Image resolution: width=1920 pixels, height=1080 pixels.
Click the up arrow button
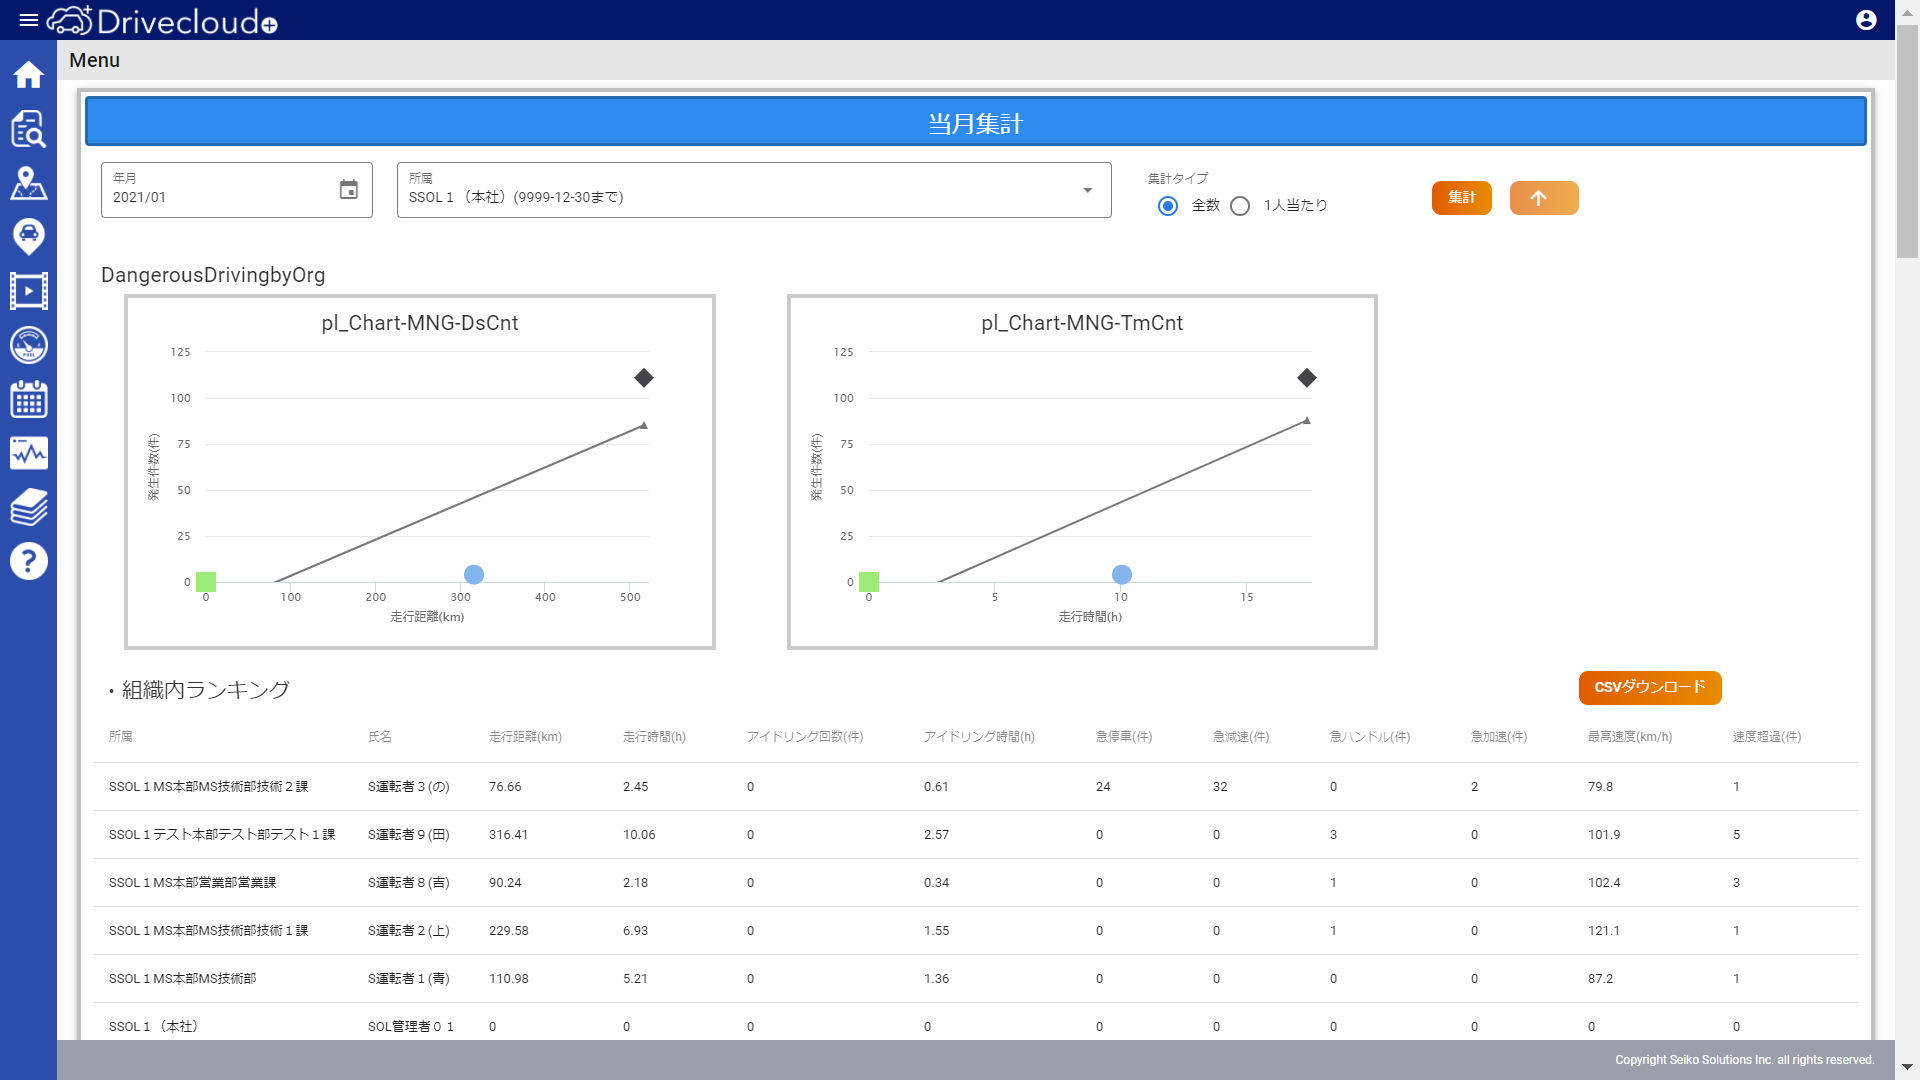(x=1544, y=198)
